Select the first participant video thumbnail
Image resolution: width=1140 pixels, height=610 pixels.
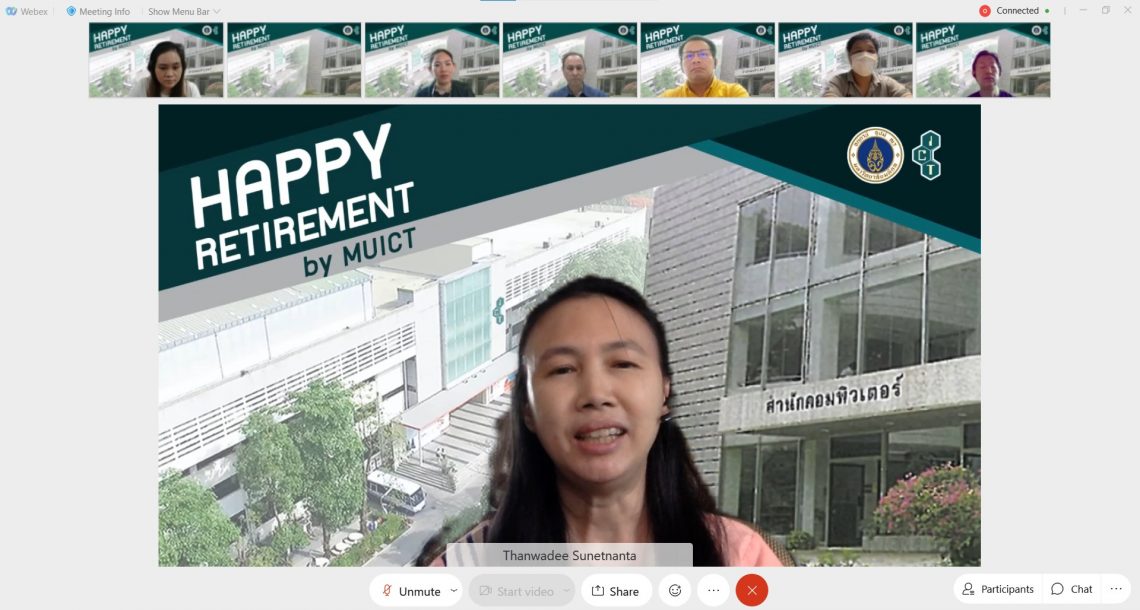coord(156,60)
